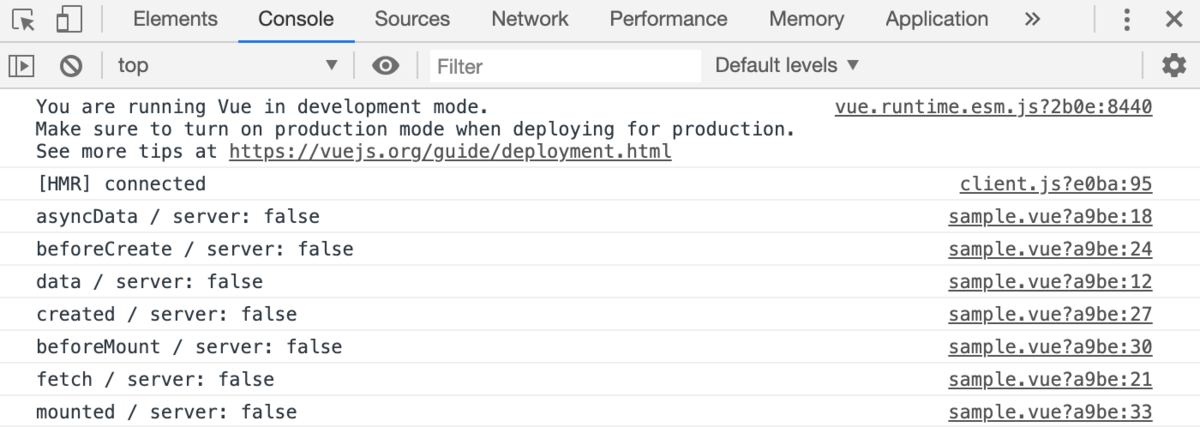Switch to the Elements tab
This screenshot has width=1200, height=427.
click(175, 20)
